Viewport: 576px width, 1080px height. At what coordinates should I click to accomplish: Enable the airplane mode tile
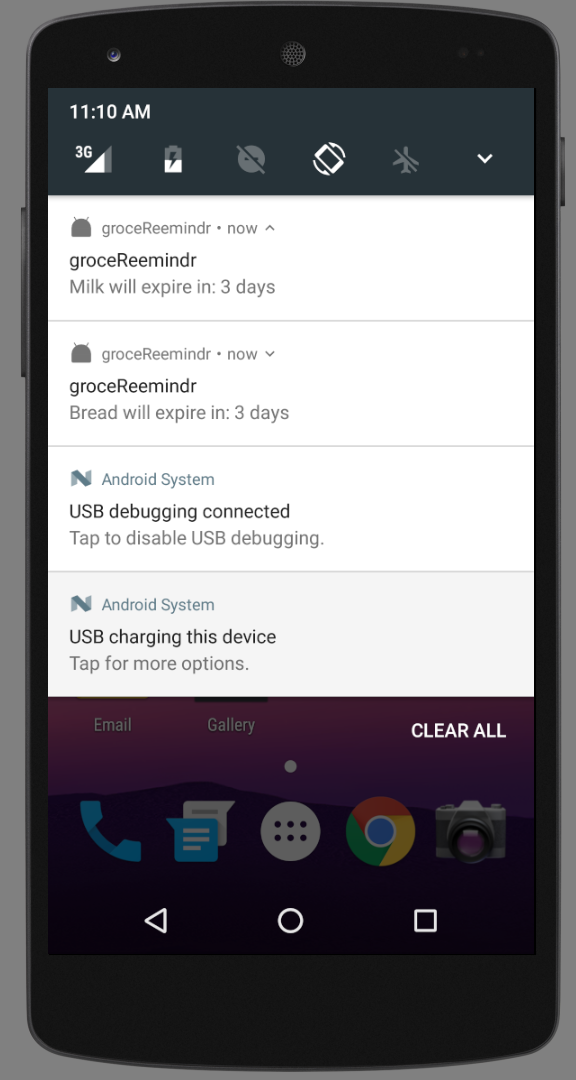point(407,159)
